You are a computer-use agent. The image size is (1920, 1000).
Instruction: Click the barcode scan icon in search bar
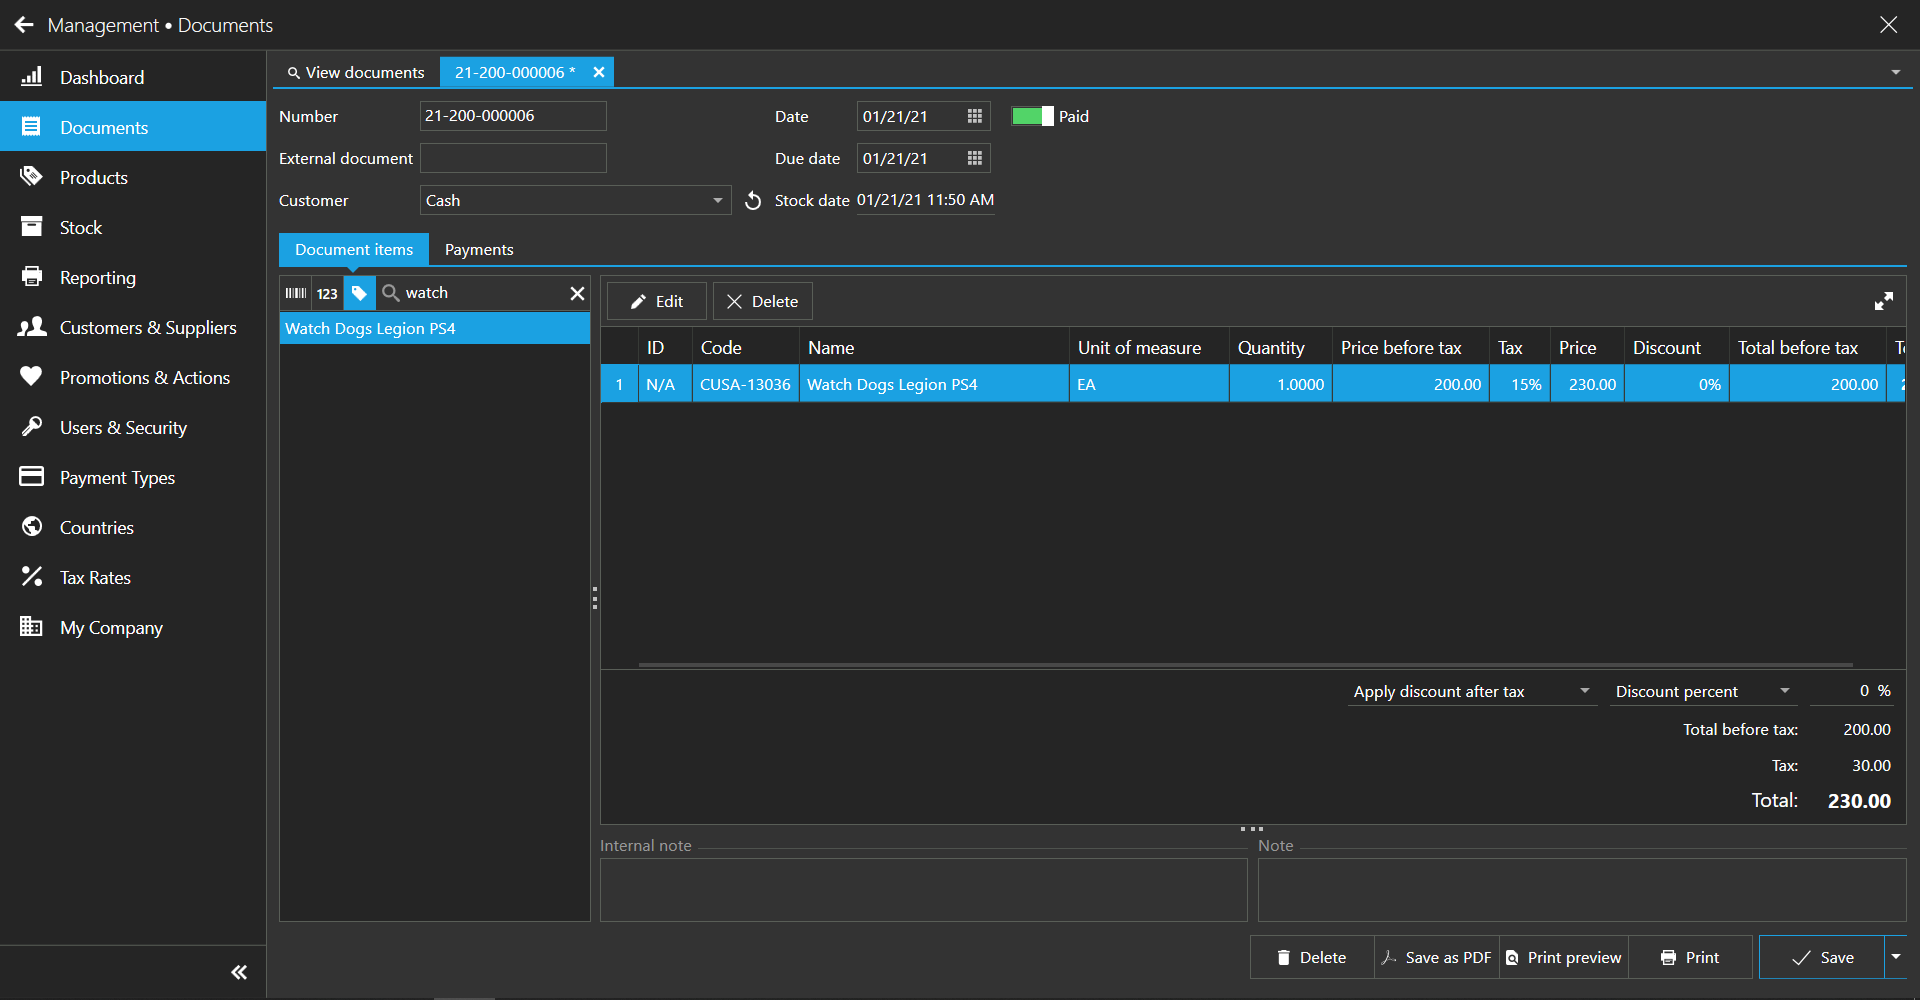tap(296, 293)
